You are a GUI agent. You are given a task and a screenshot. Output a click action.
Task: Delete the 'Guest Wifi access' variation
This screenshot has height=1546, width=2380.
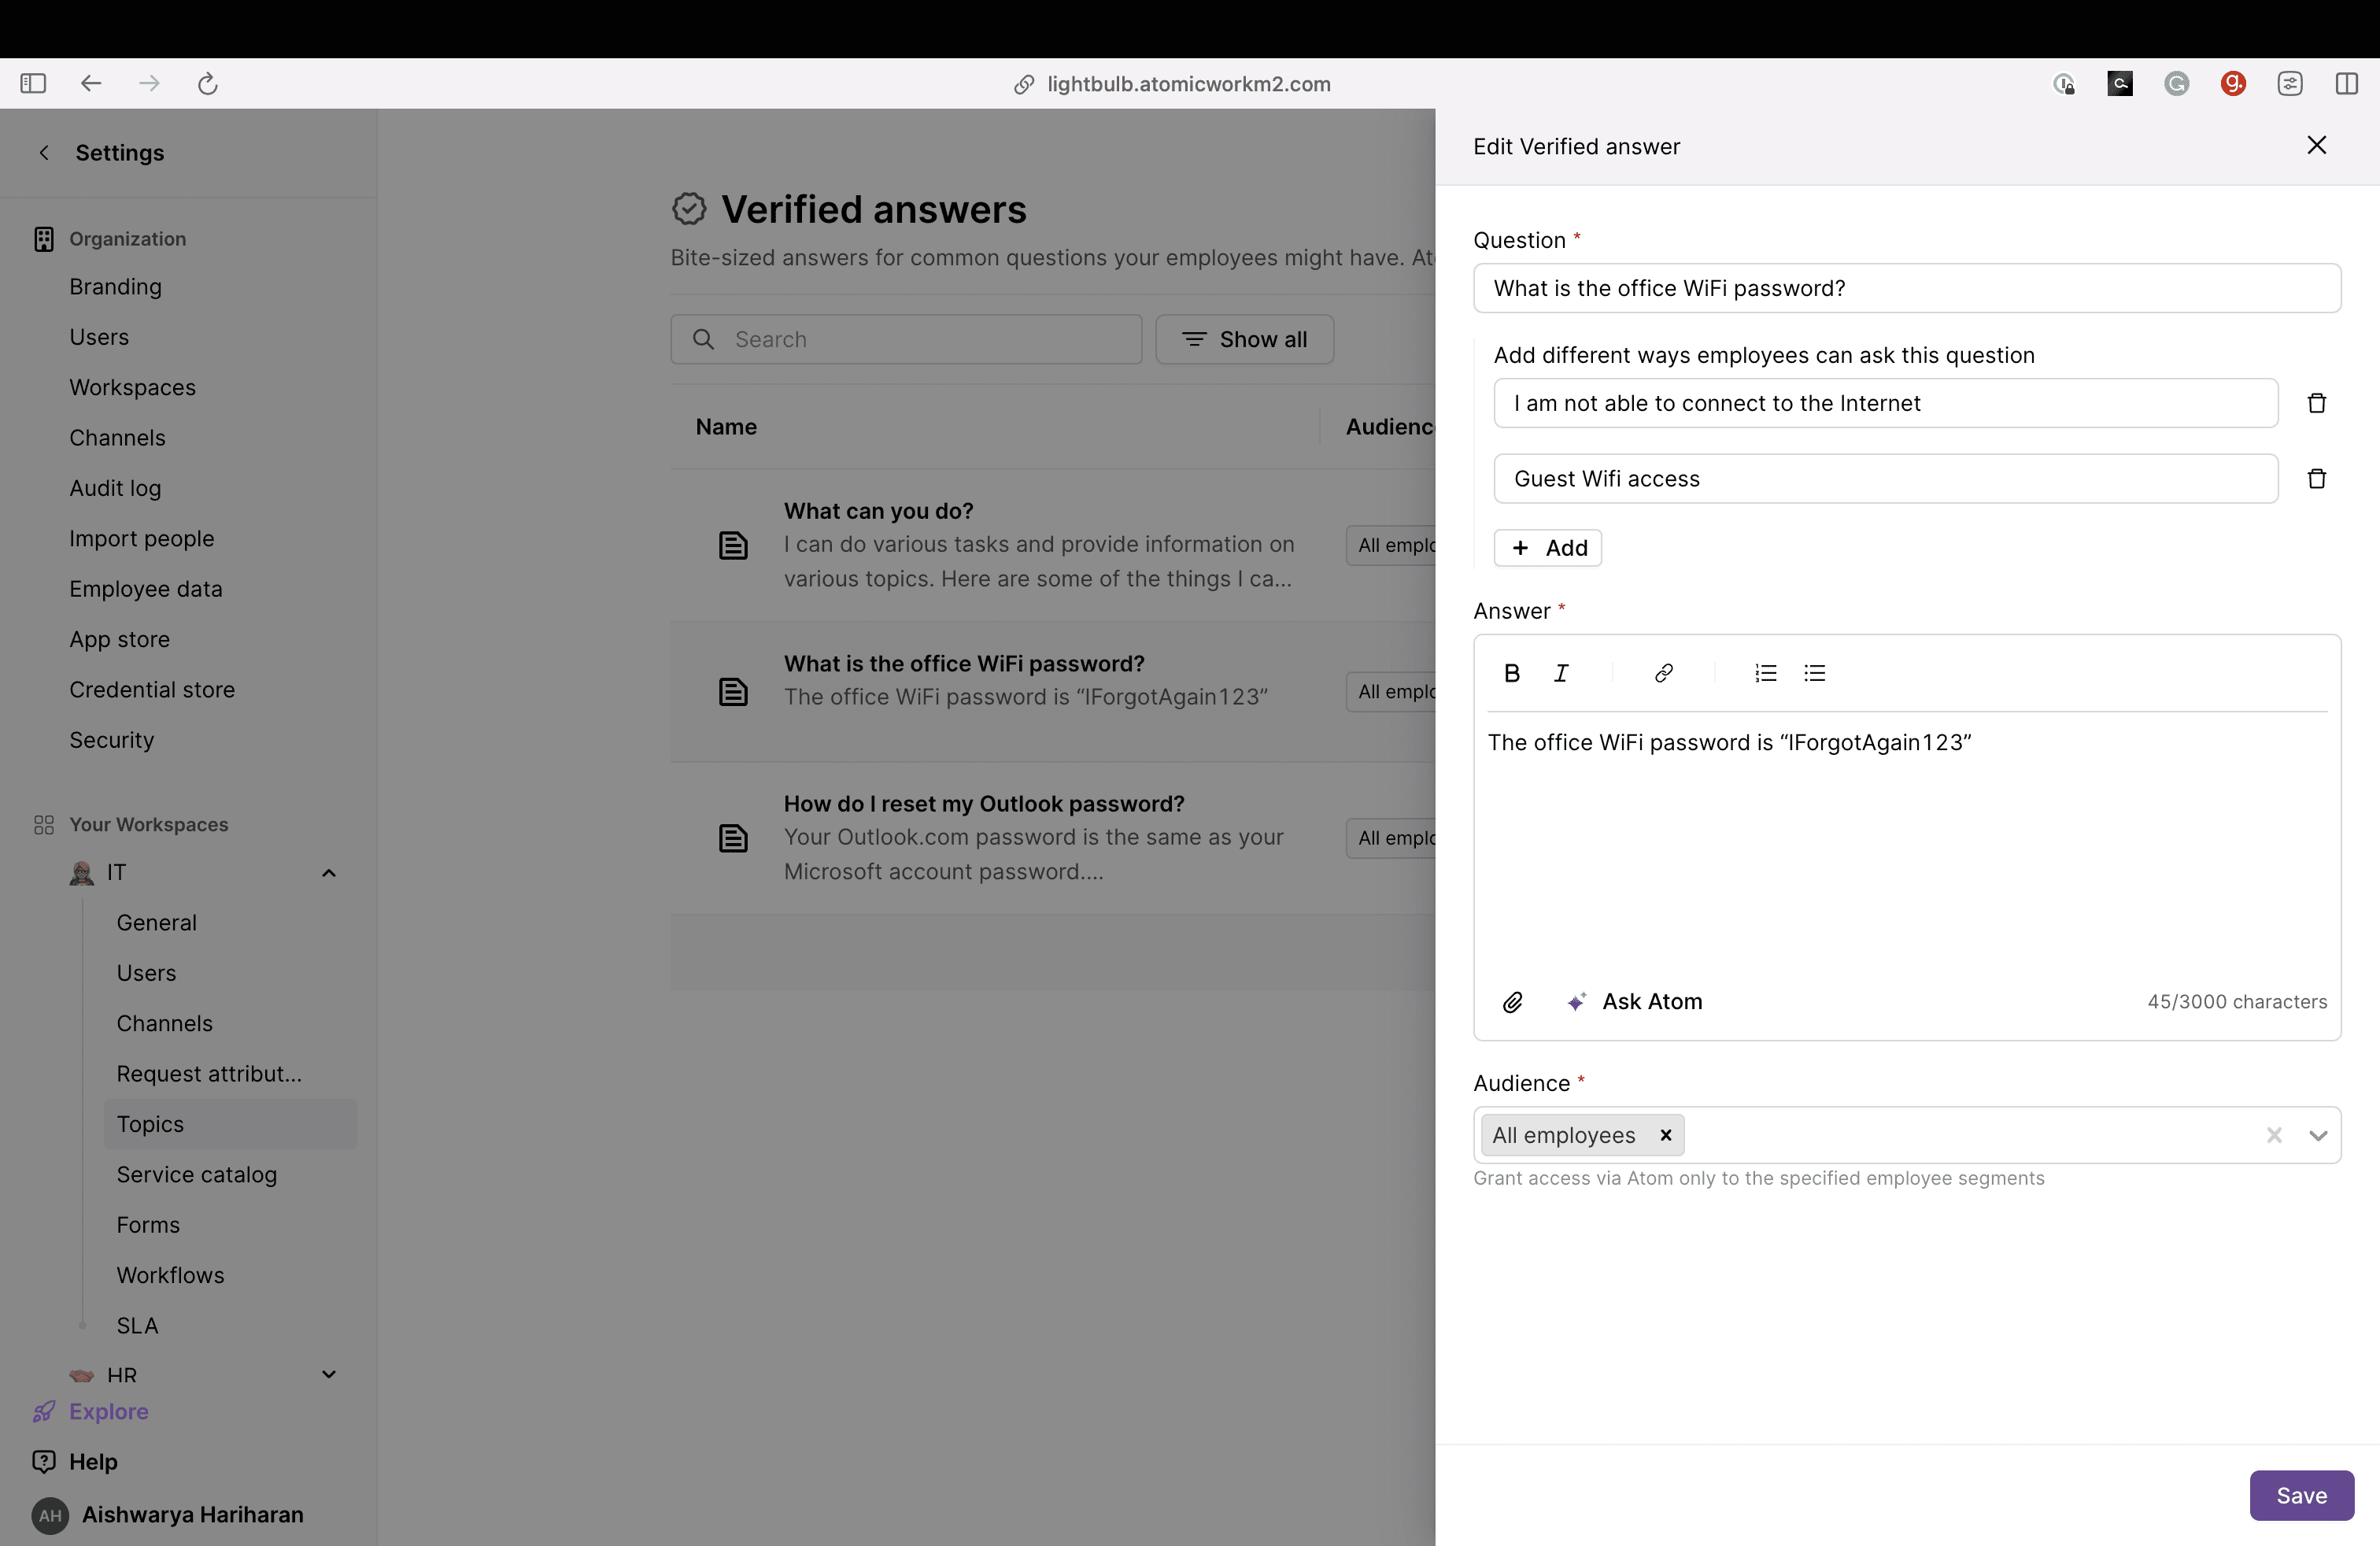(2316, 479)
